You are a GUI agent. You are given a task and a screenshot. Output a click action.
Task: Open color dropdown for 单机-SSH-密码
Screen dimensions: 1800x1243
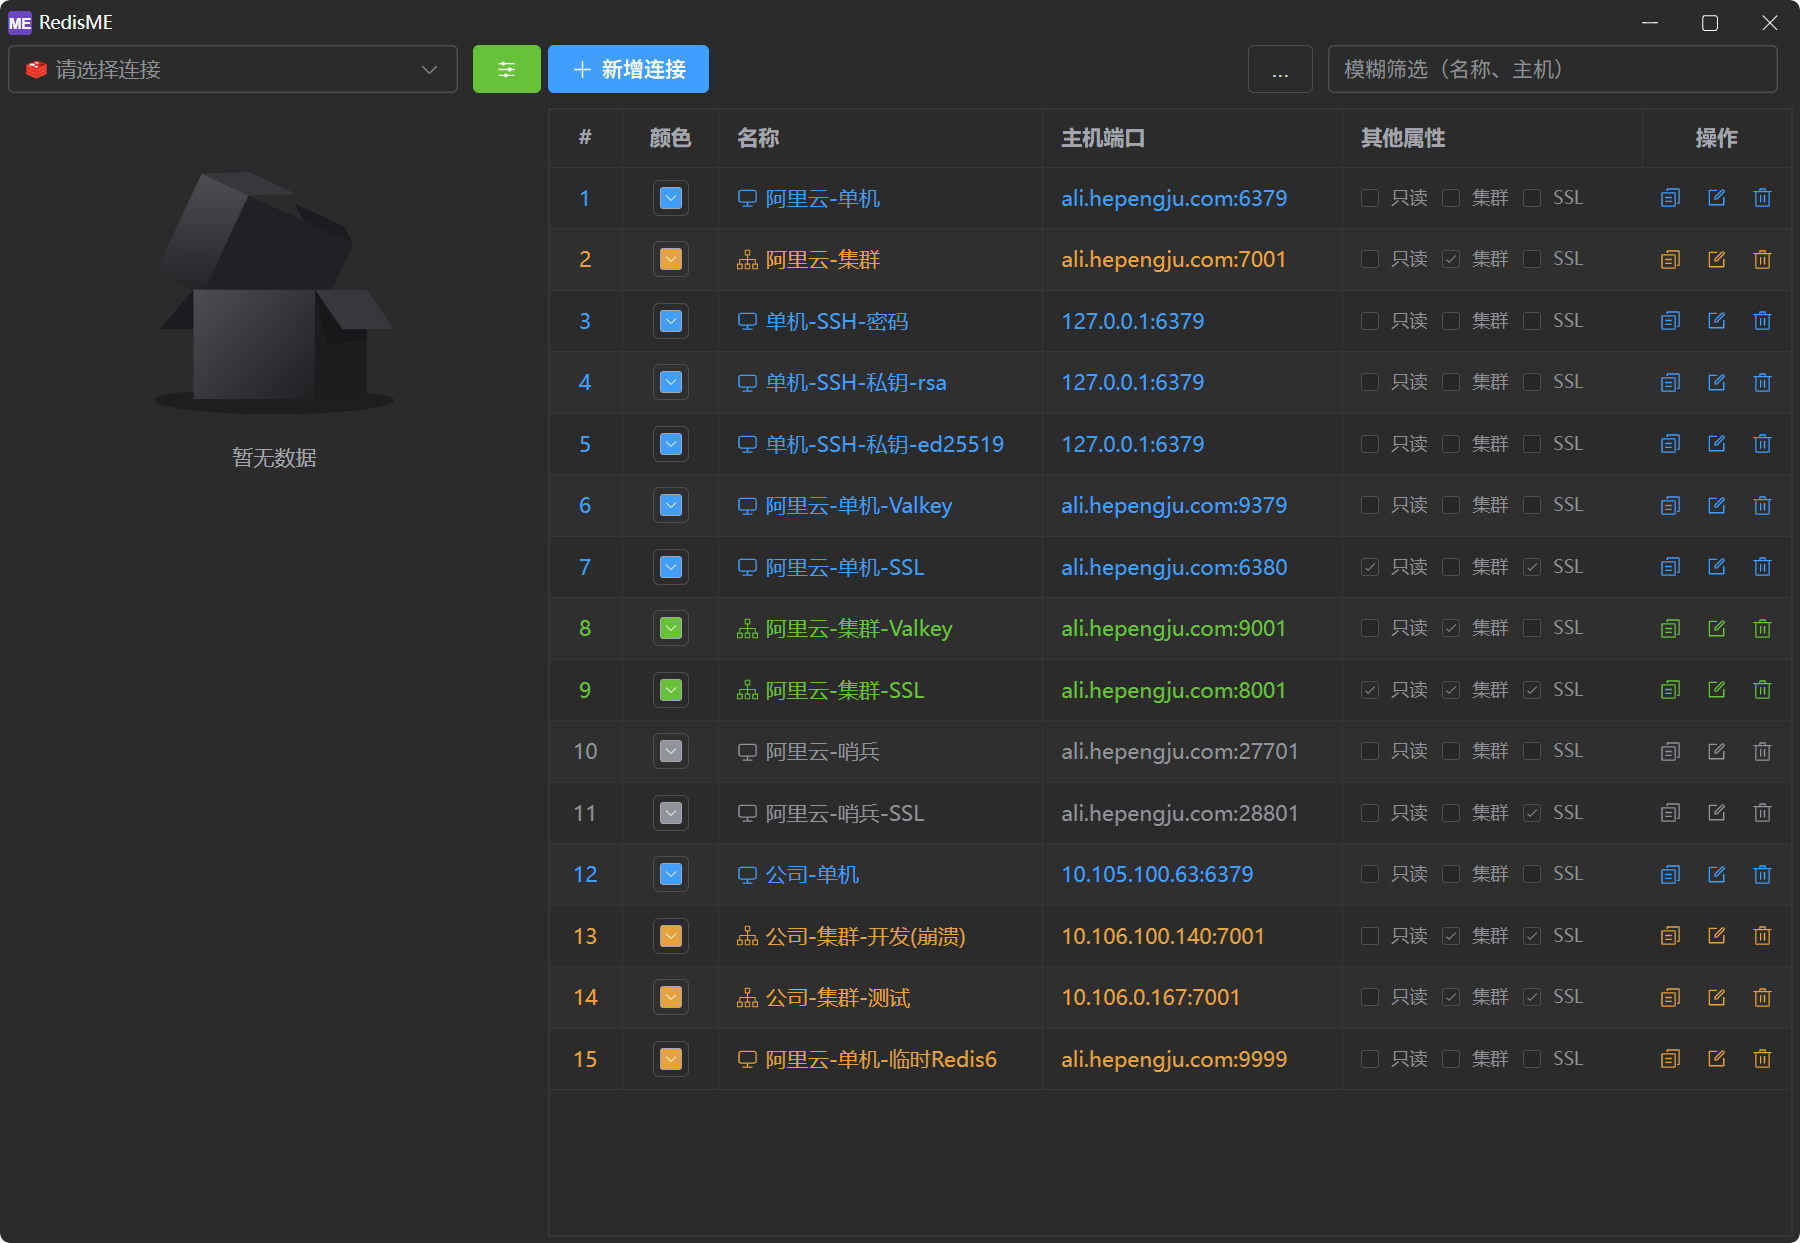coord(671,321)
